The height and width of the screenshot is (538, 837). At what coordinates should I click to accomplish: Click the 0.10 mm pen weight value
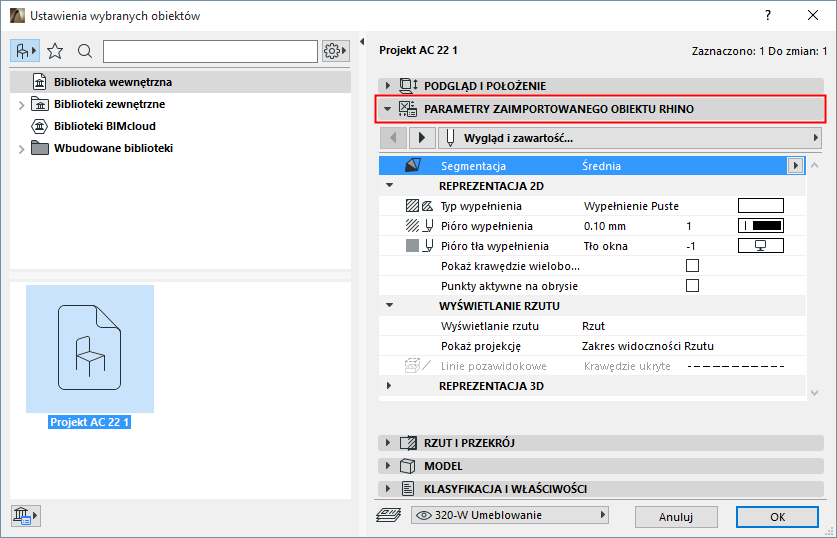coord(605,226)
